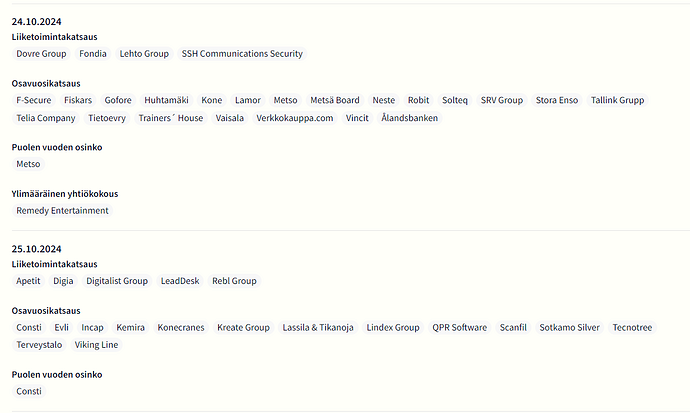
Task: Open the Viking Line tag
Action: [96, 345]
